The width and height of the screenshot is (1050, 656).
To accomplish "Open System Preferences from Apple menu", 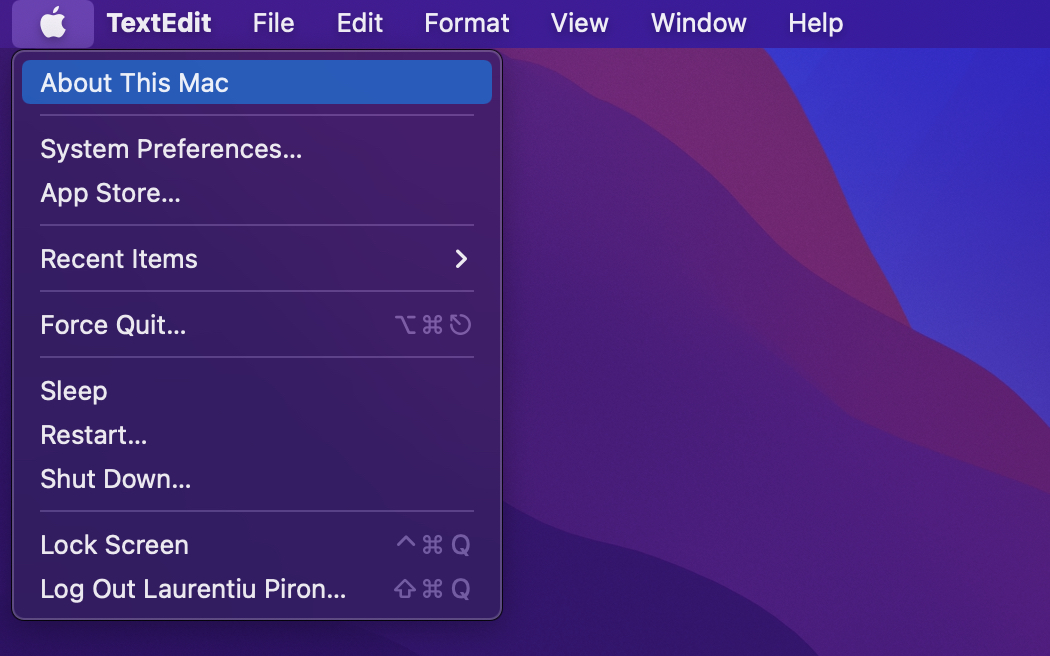I will pos(171,149).
